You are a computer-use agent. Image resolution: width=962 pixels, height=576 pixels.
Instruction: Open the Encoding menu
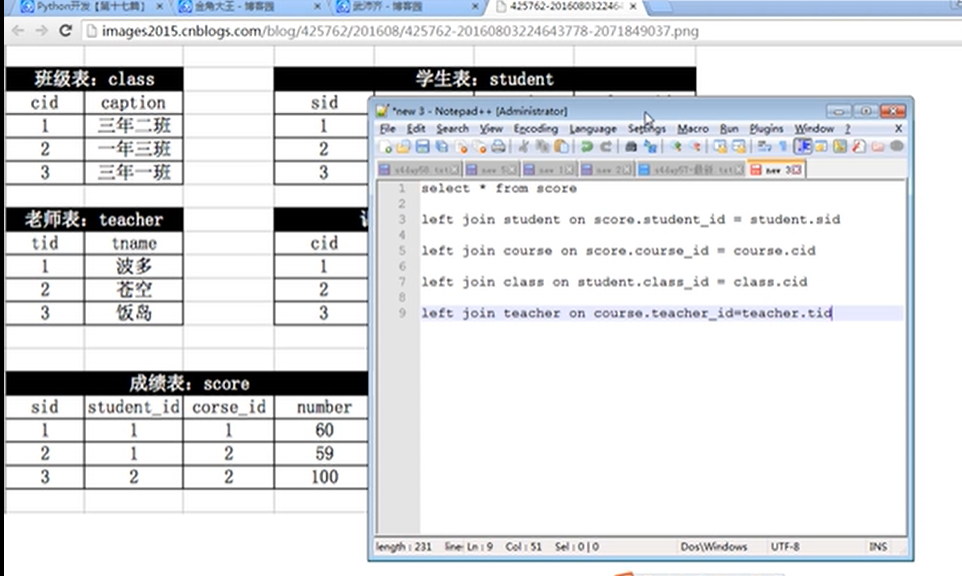535,129
